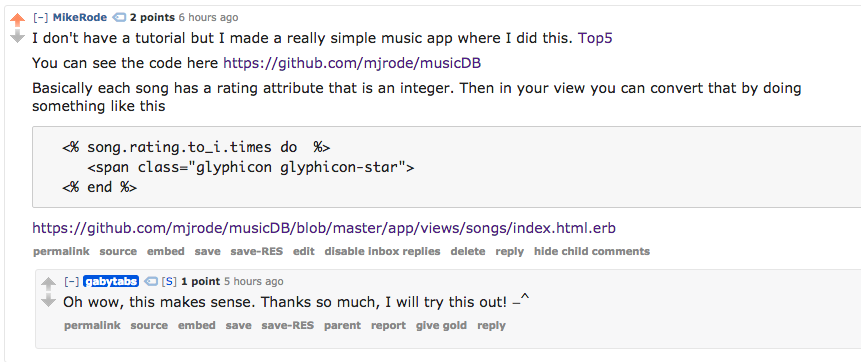Edit MikeRode's comment
The width and height of the screenshot is (861, 362).
[x=304, y=252]
